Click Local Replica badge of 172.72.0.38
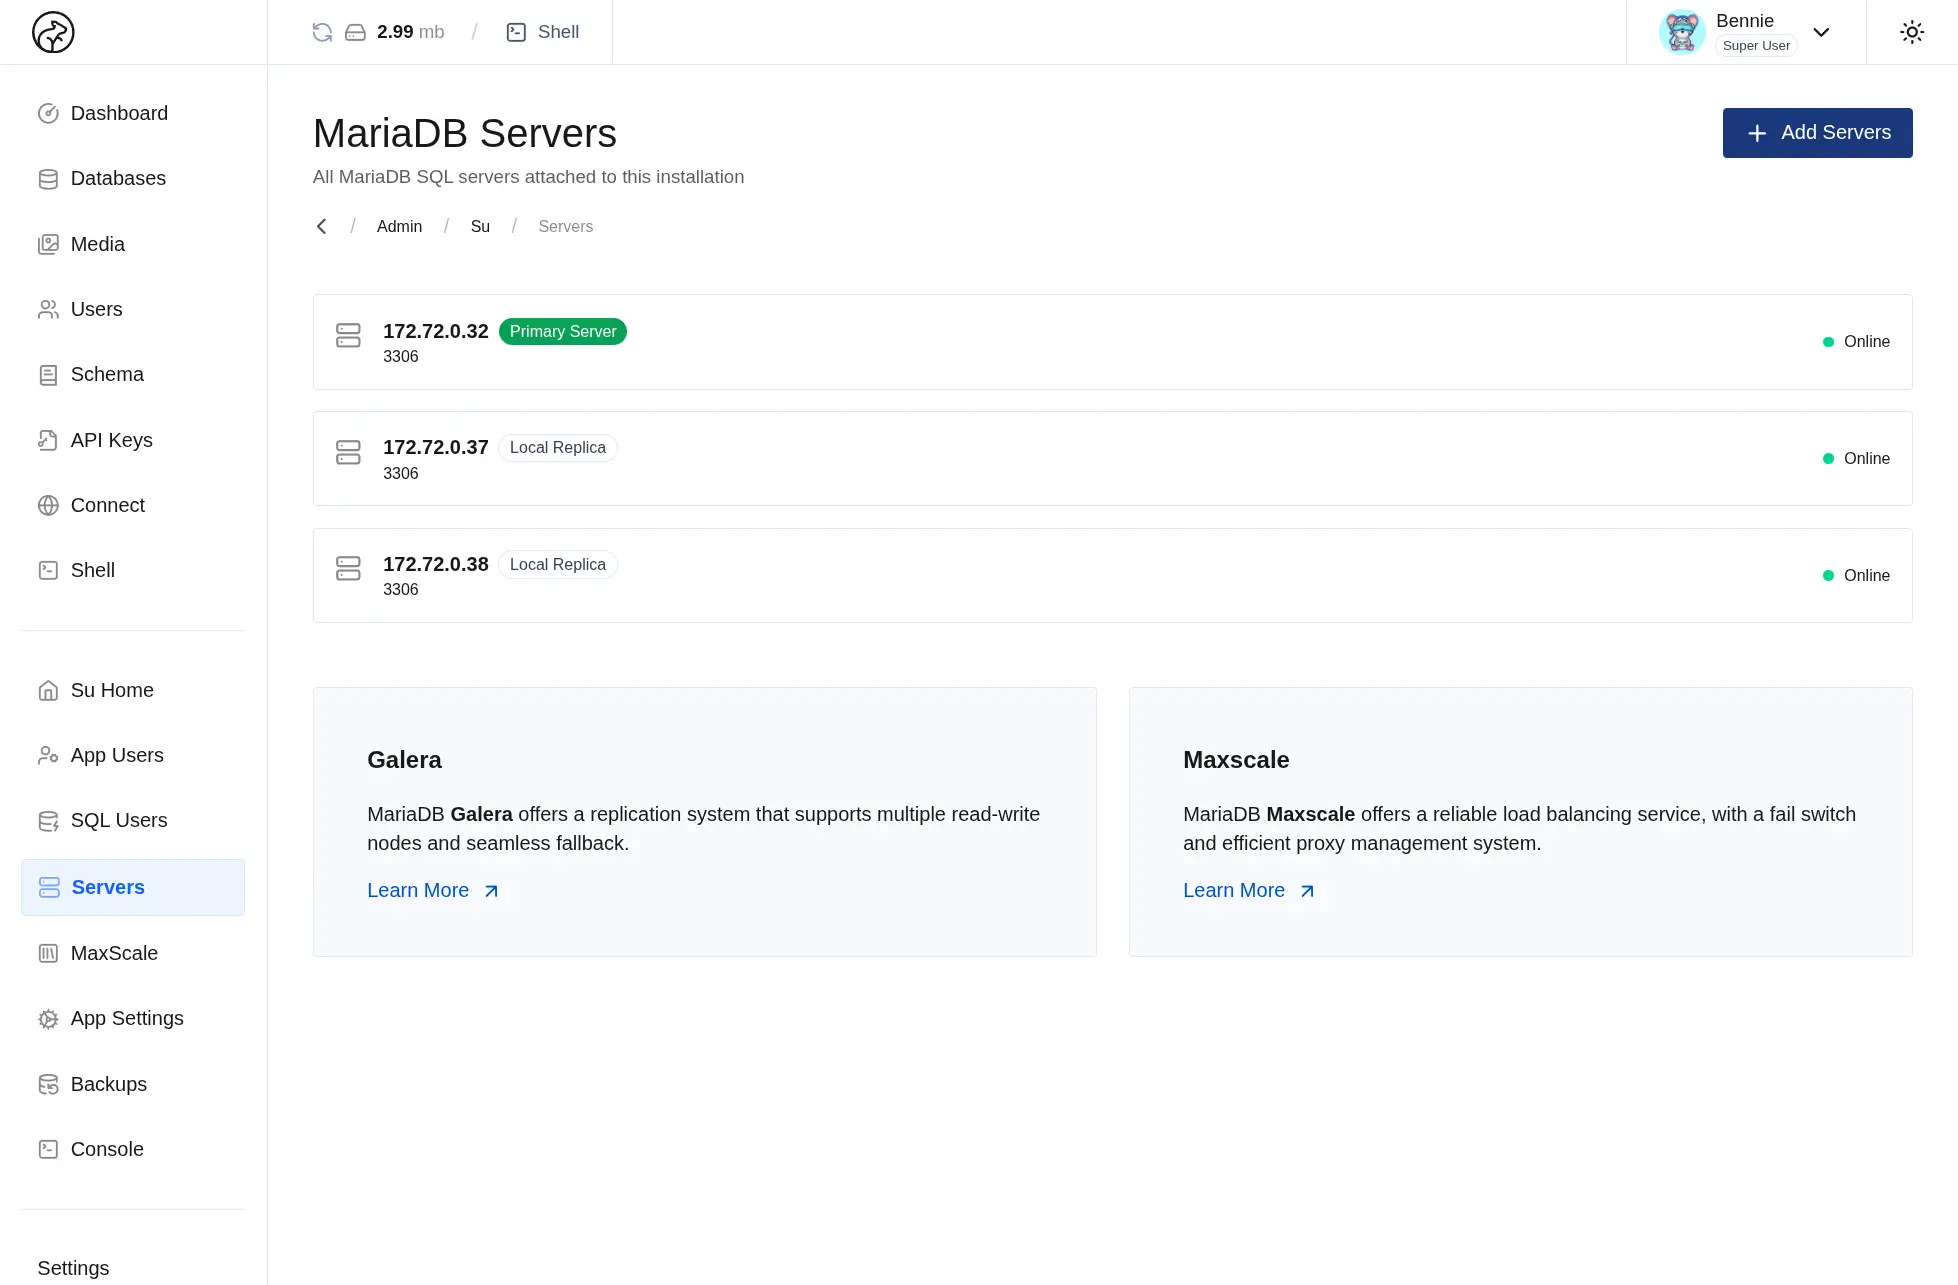The image size is (1958, 1285). pos(558,565)
